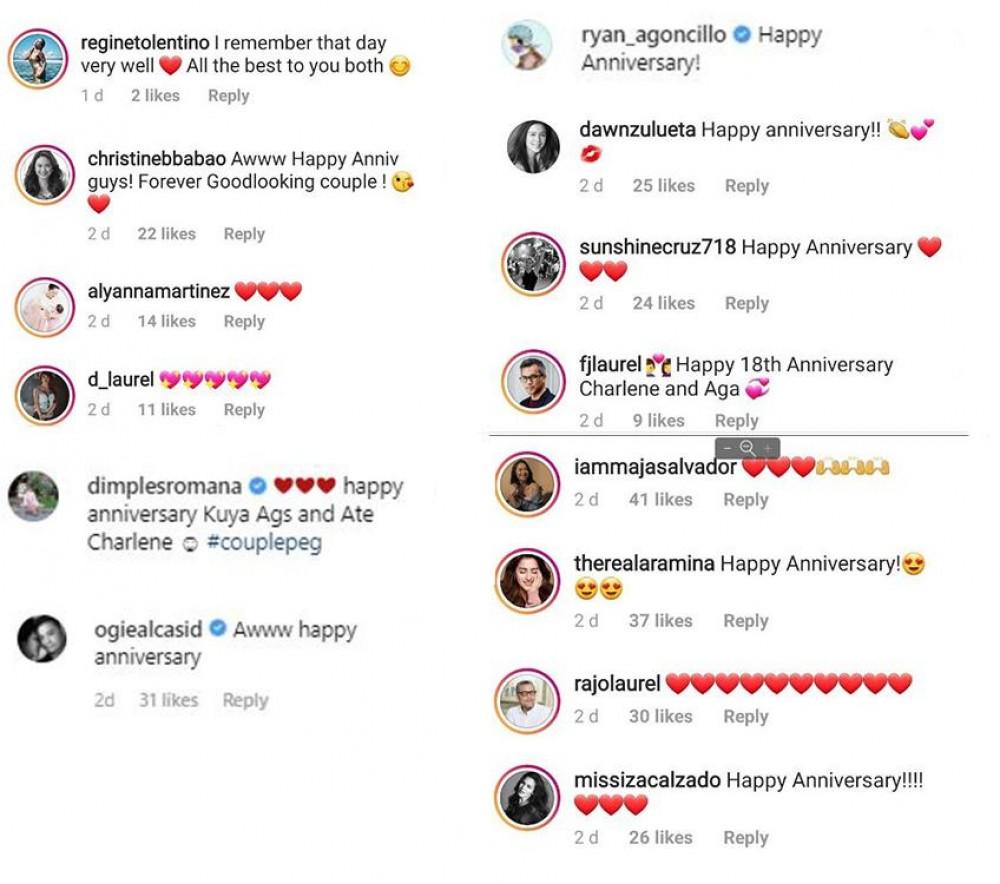Open fjlaurel's profile picture
This screenshot has width=1000, height=884.
(530, 381)
